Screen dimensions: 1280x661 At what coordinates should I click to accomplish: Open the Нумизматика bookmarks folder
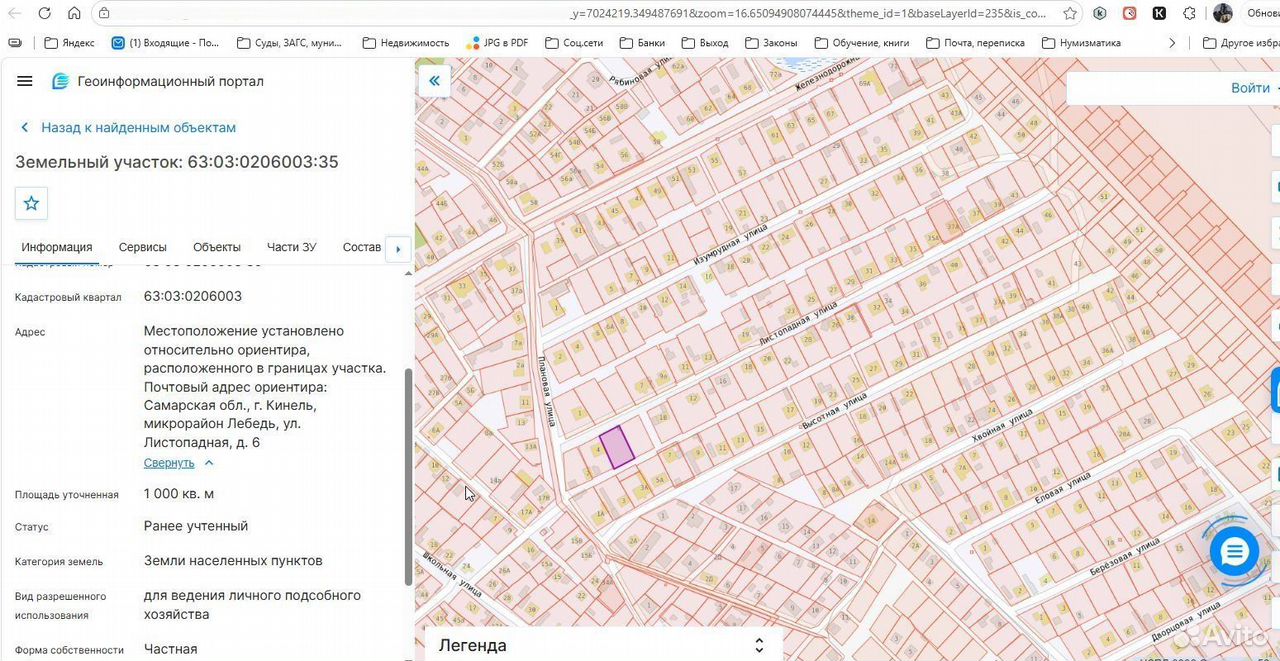click(1081, 43)
